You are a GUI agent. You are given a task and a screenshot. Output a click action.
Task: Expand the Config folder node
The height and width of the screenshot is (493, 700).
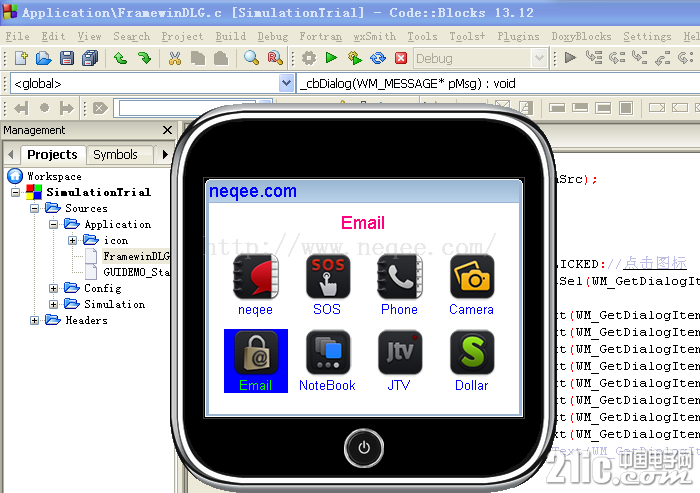(54, 288)
